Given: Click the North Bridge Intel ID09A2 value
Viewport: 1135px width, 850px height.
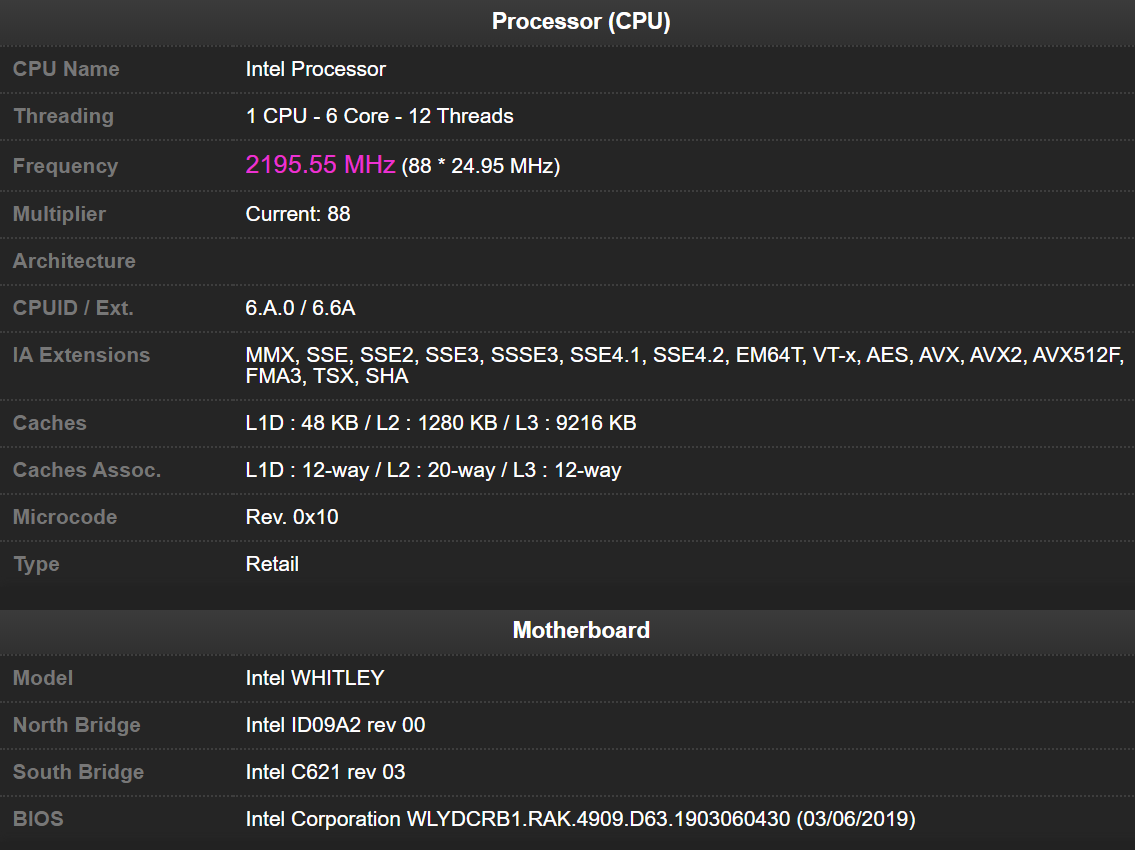Looking at the screenshot, I should tap(335, 725).
